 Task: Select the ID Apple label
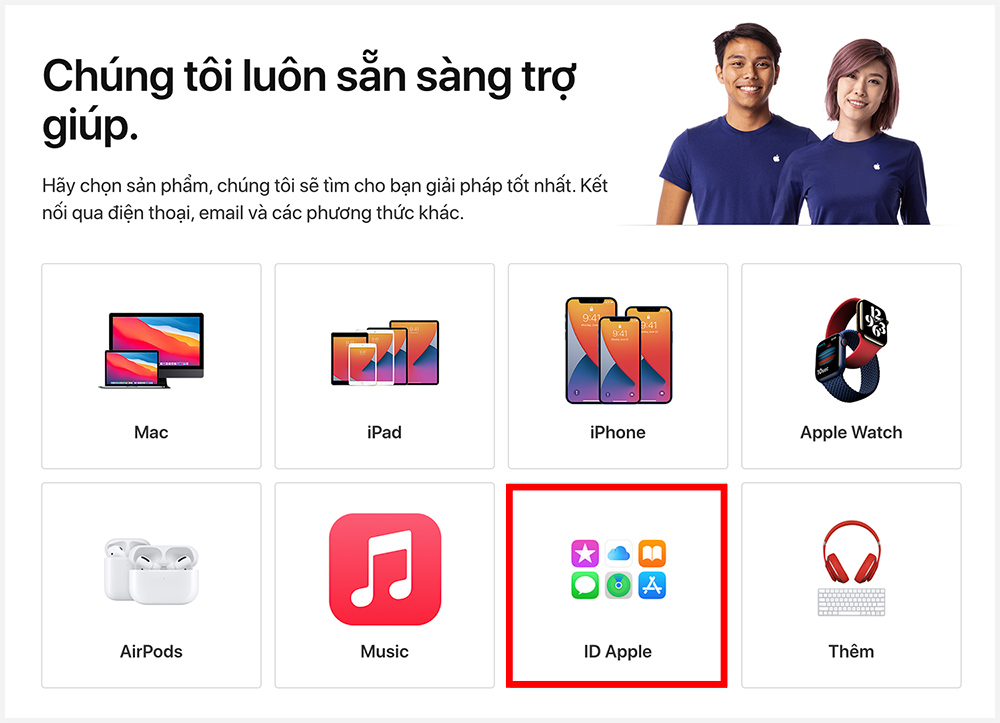point(618,652)
